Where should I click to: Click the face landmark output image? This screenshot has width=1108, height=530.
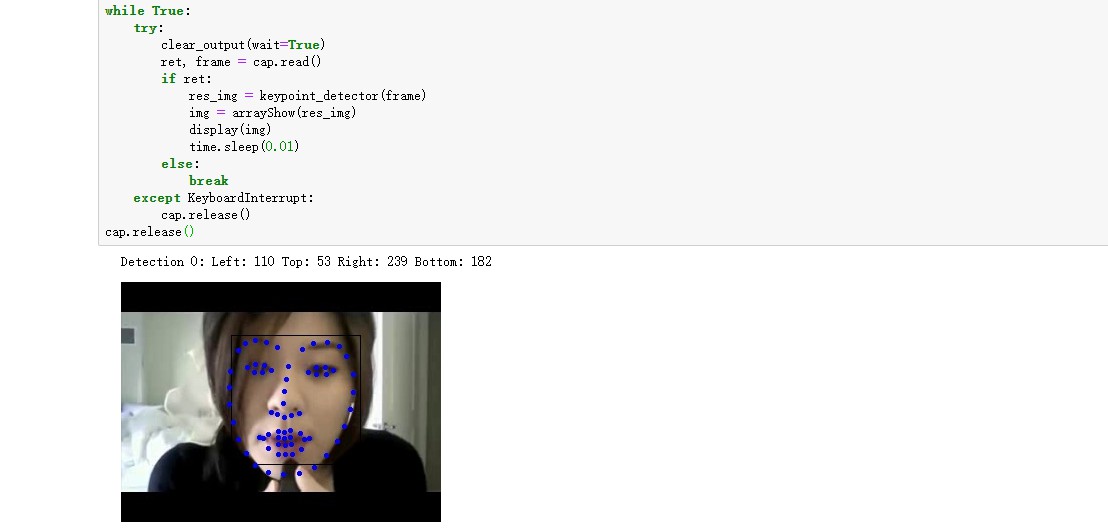(x=281, y=401)
